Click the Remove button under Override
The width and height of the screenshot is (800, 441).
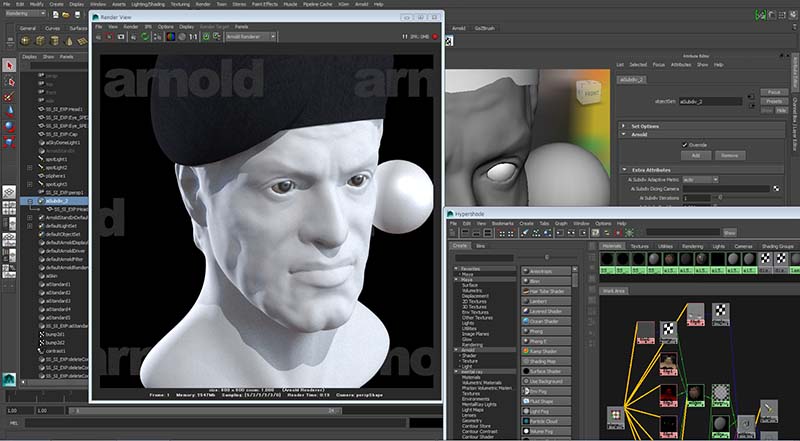click(x=730, y=156)
